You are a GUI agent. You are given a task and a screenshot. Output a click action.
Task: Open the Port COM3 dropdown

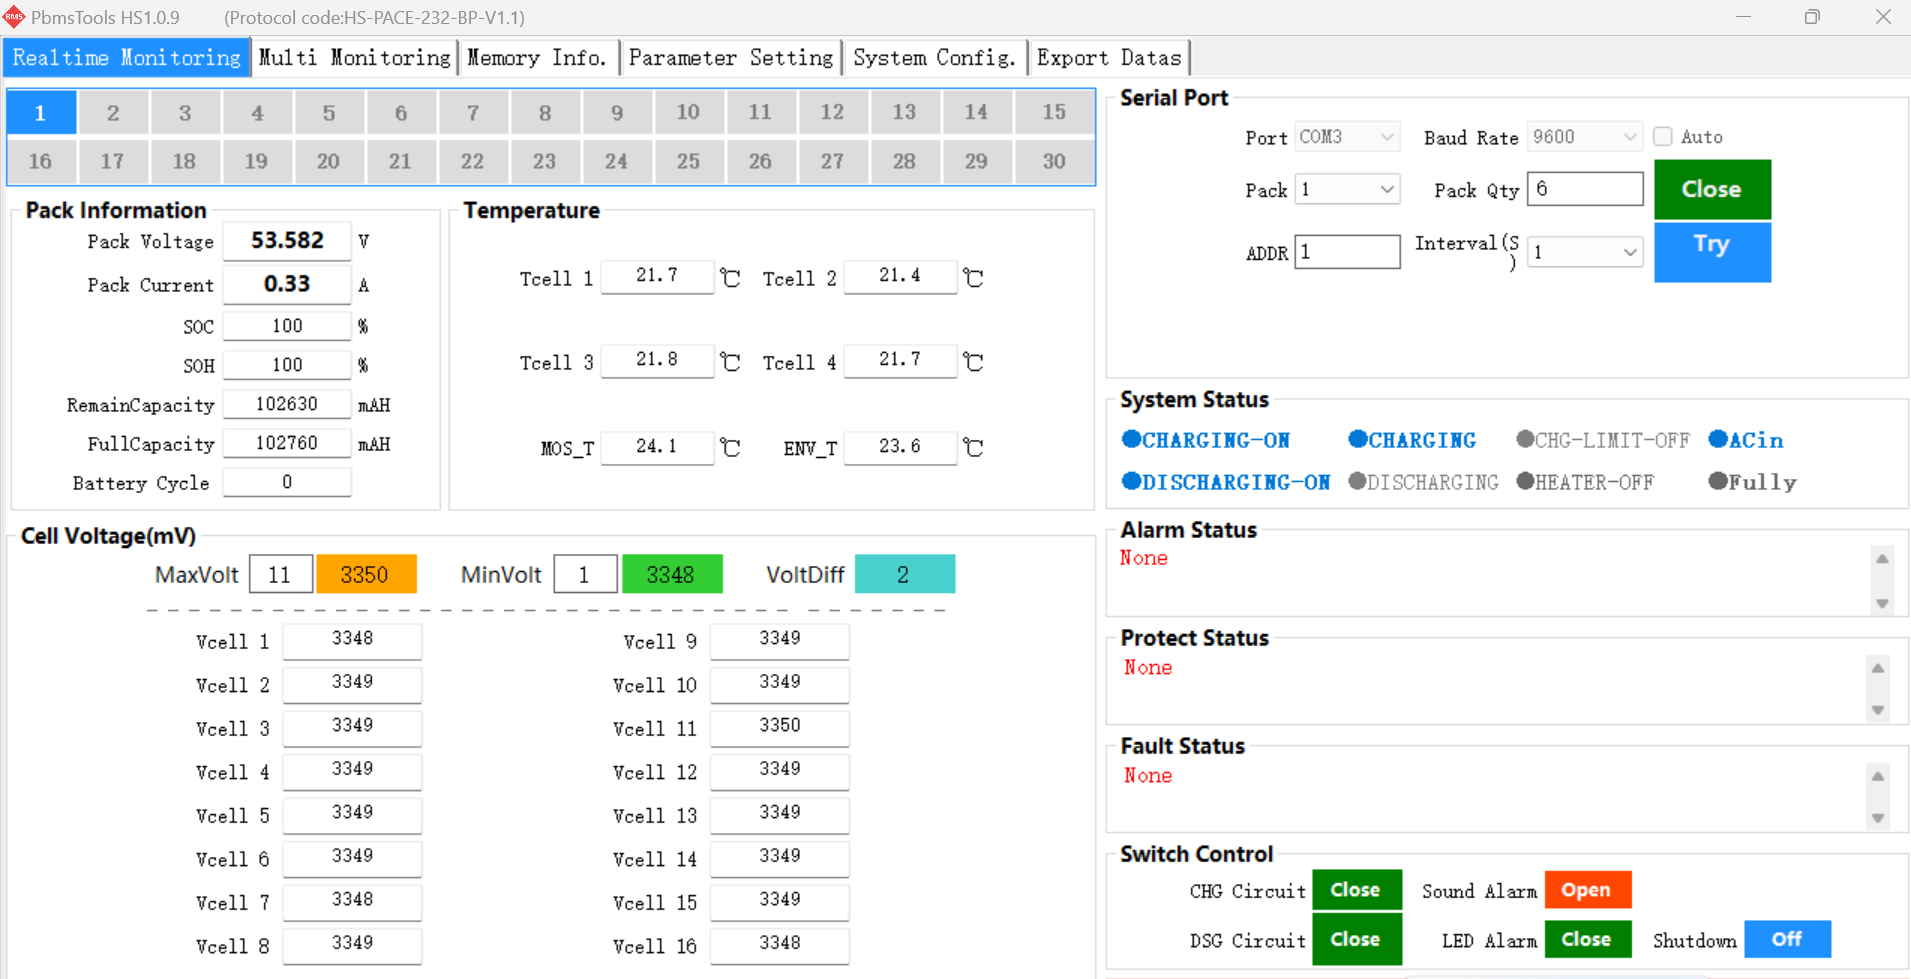[x=1347, y=136]
